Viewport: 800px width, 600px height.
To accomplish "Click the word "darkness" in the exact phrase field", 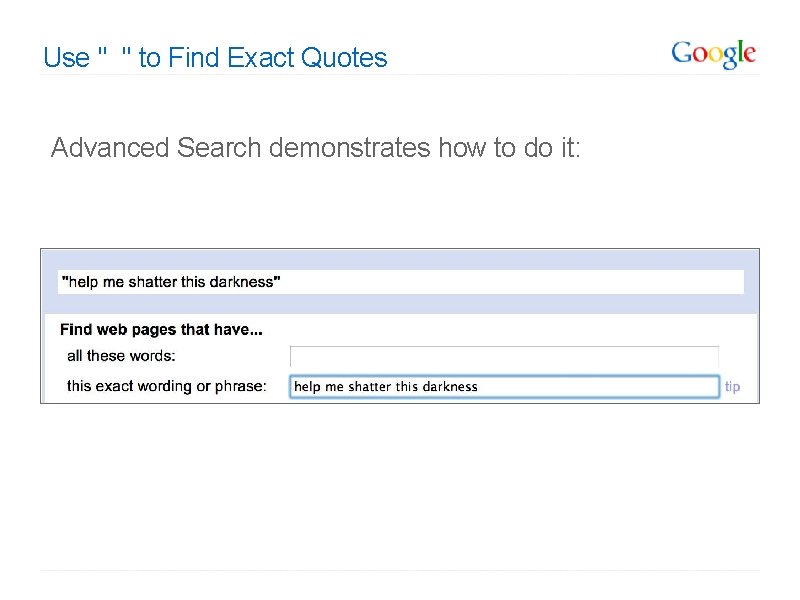I will coord(450,387).
